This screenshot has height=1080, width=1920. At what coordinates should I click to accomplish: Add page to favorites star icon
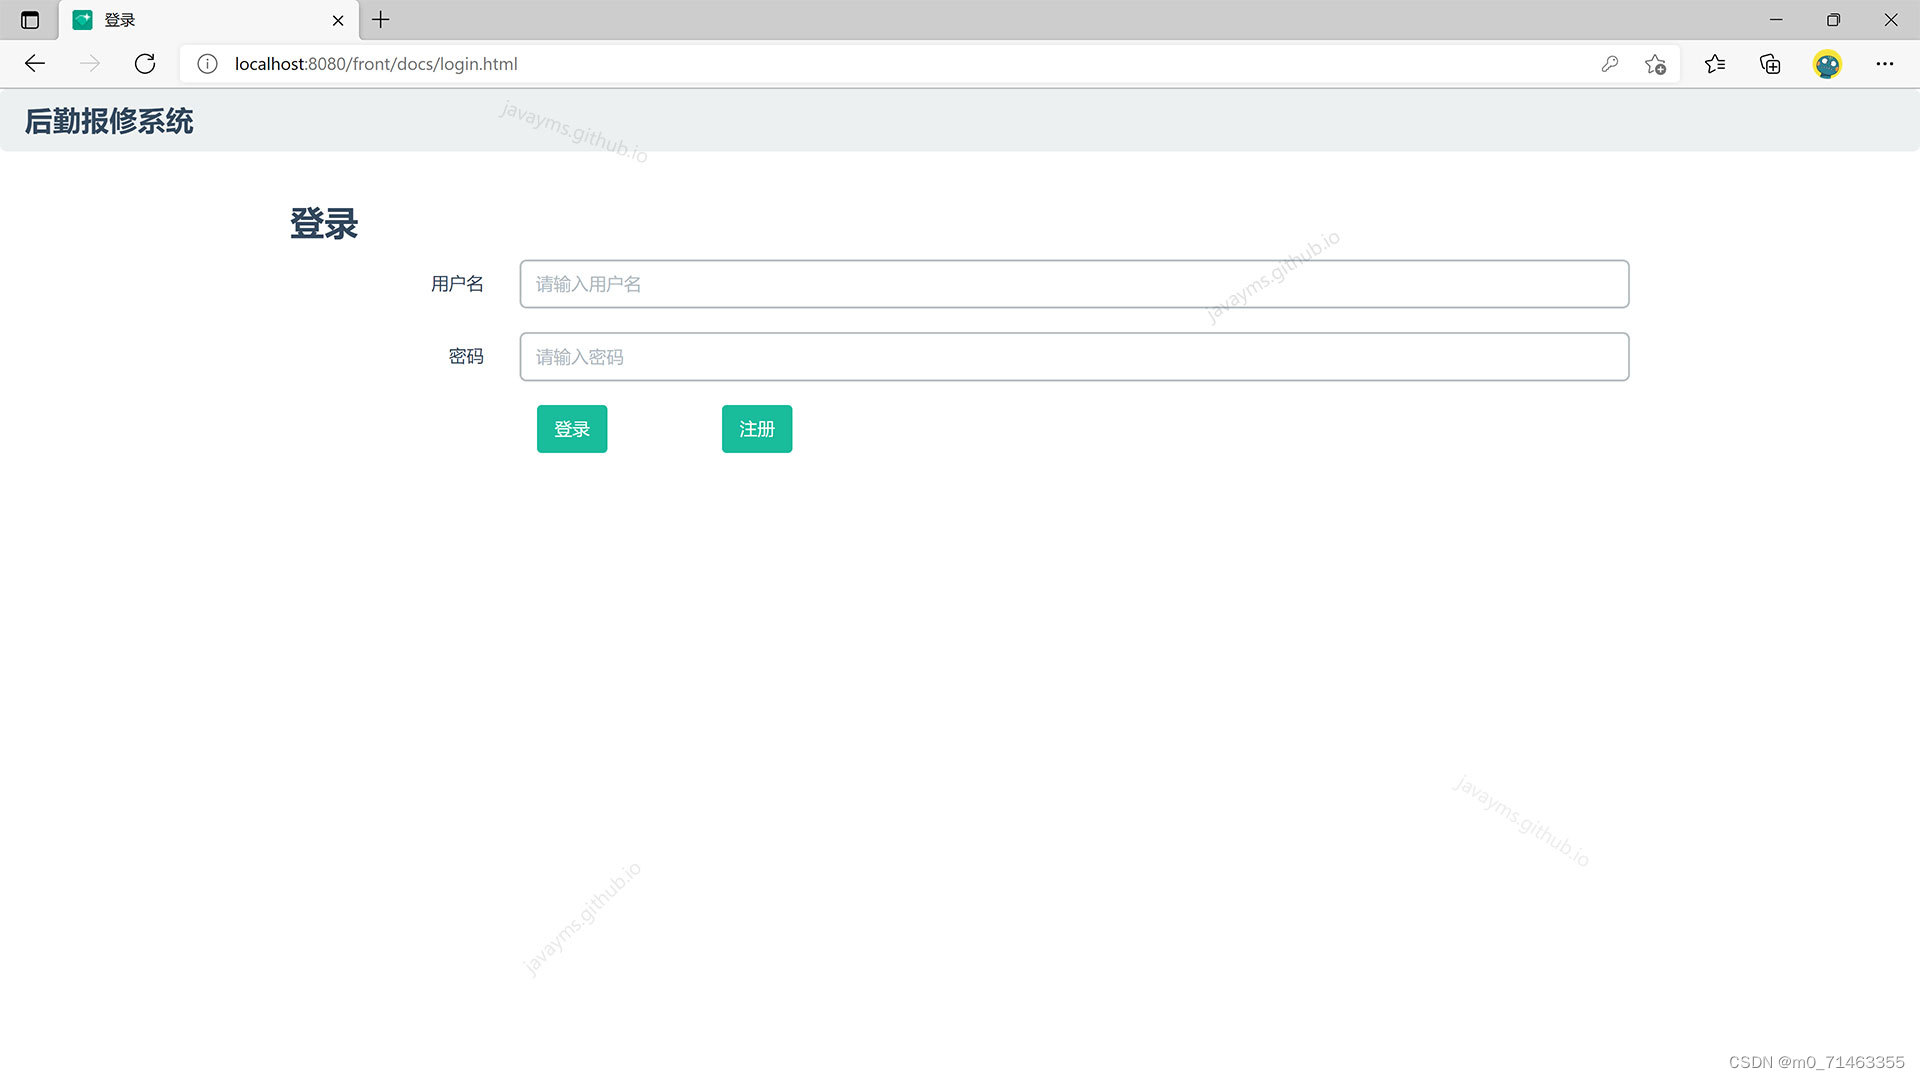click(x=1655, y=64)
